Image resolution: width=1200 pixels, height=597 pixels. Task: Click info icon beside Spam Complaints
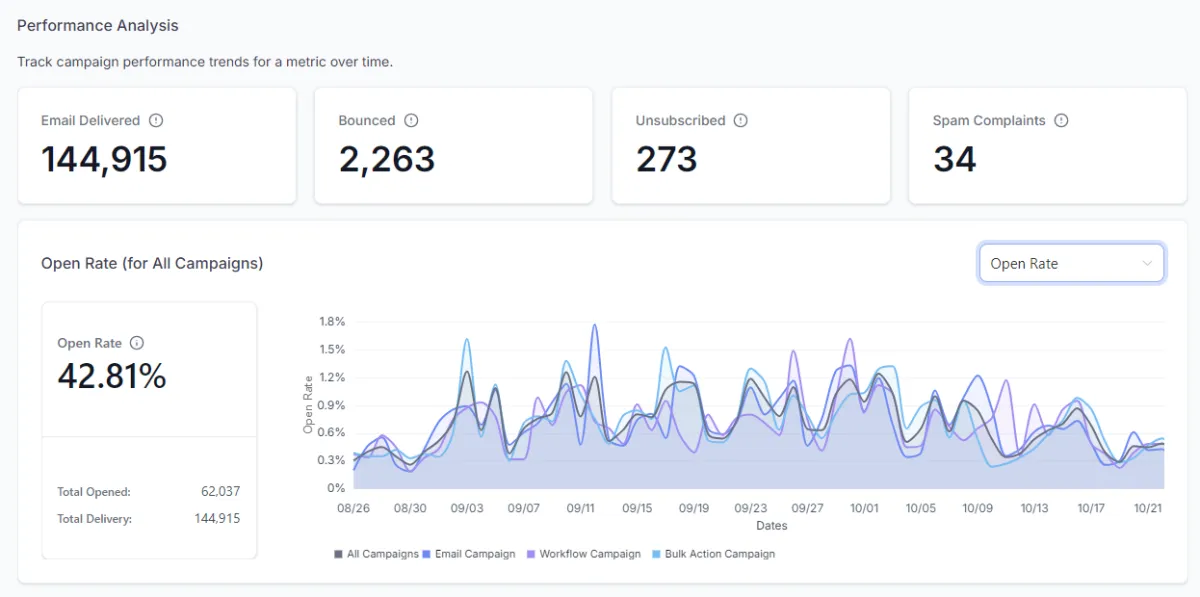[x=1061, y=120]
